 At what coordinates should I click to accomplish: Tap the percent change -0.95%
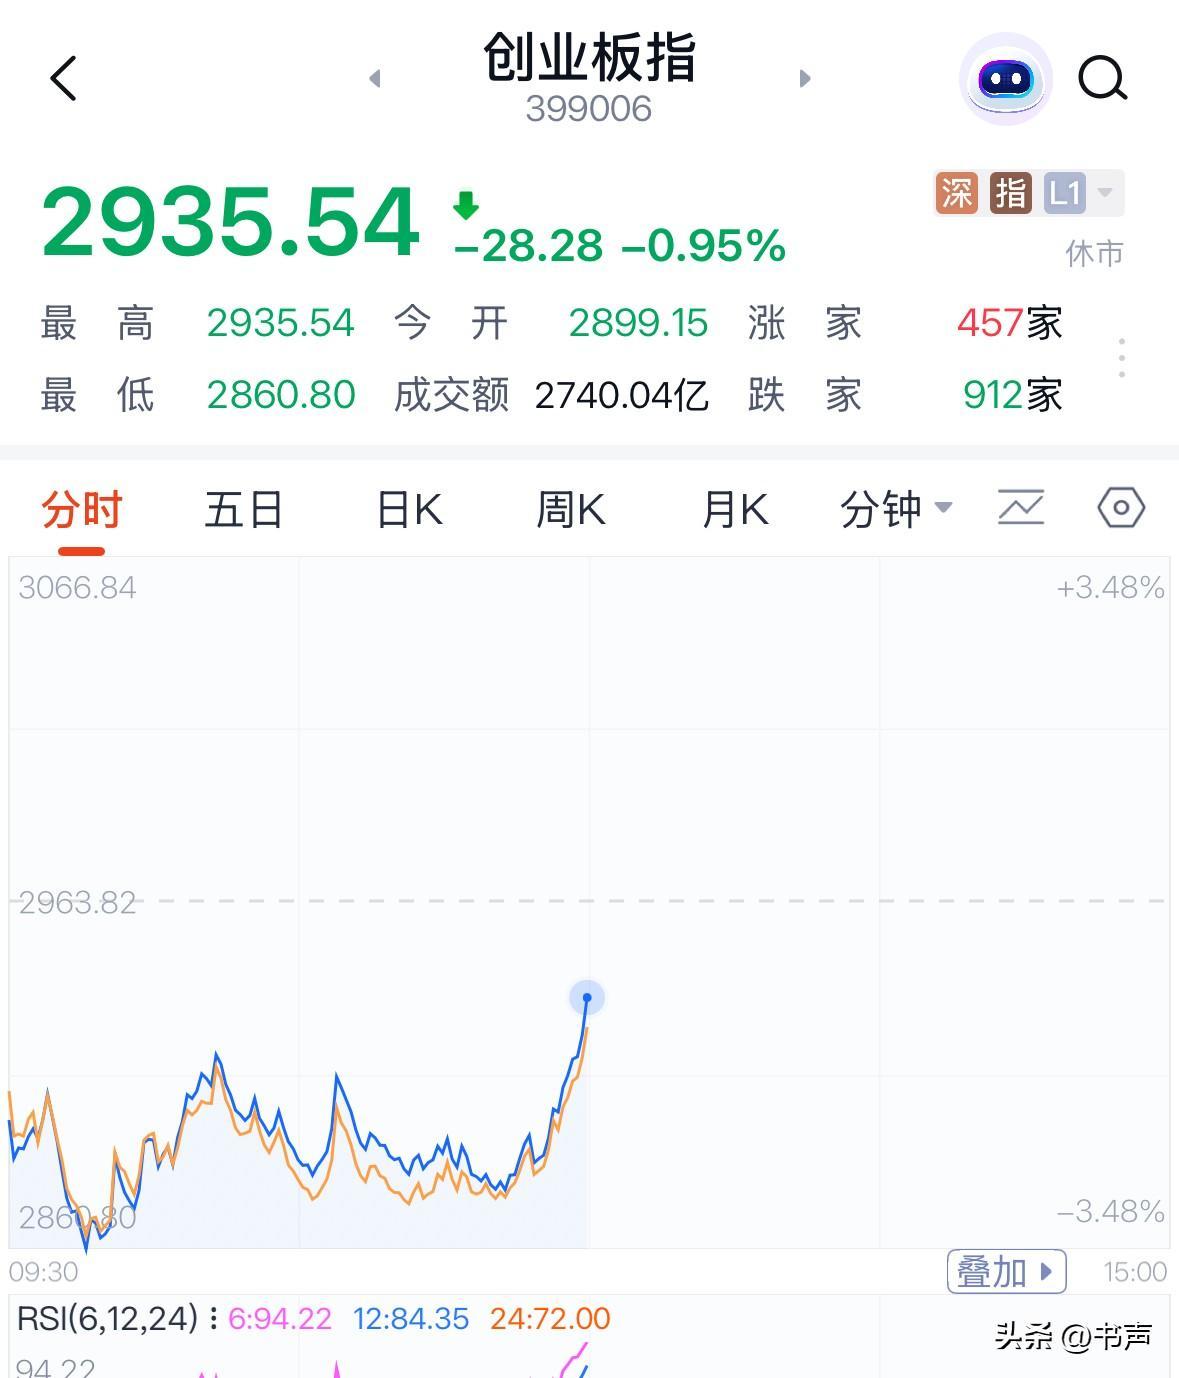coord(704,246)
